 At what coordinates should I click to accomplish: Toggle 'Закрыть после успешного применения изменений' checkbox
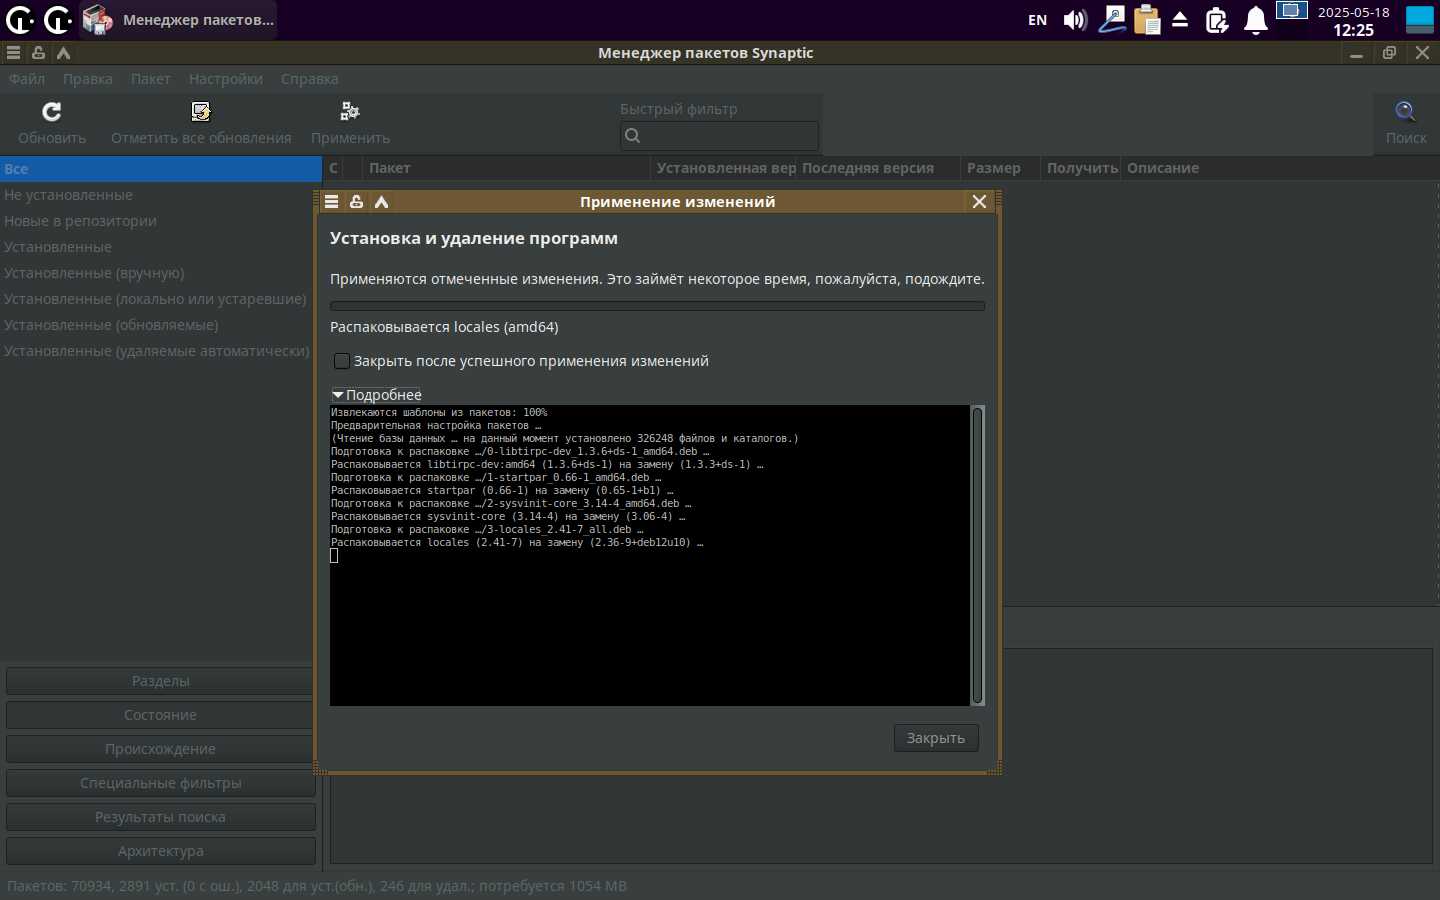pos(342,361)
